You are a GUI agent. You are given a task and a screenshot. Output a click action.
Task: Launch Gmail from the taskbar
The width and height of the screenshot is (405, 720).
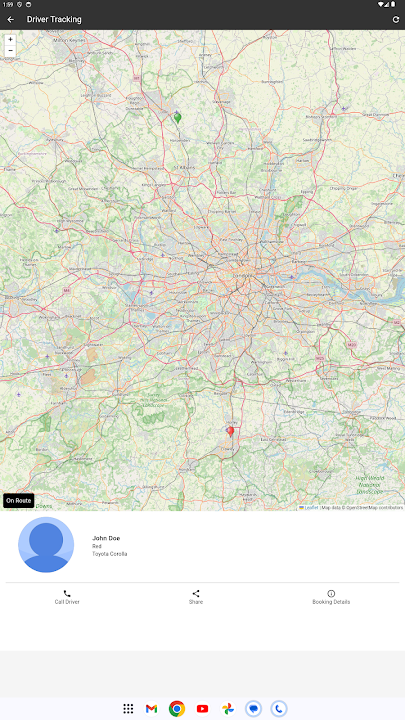pyautogui.click(x=152, y=709)
